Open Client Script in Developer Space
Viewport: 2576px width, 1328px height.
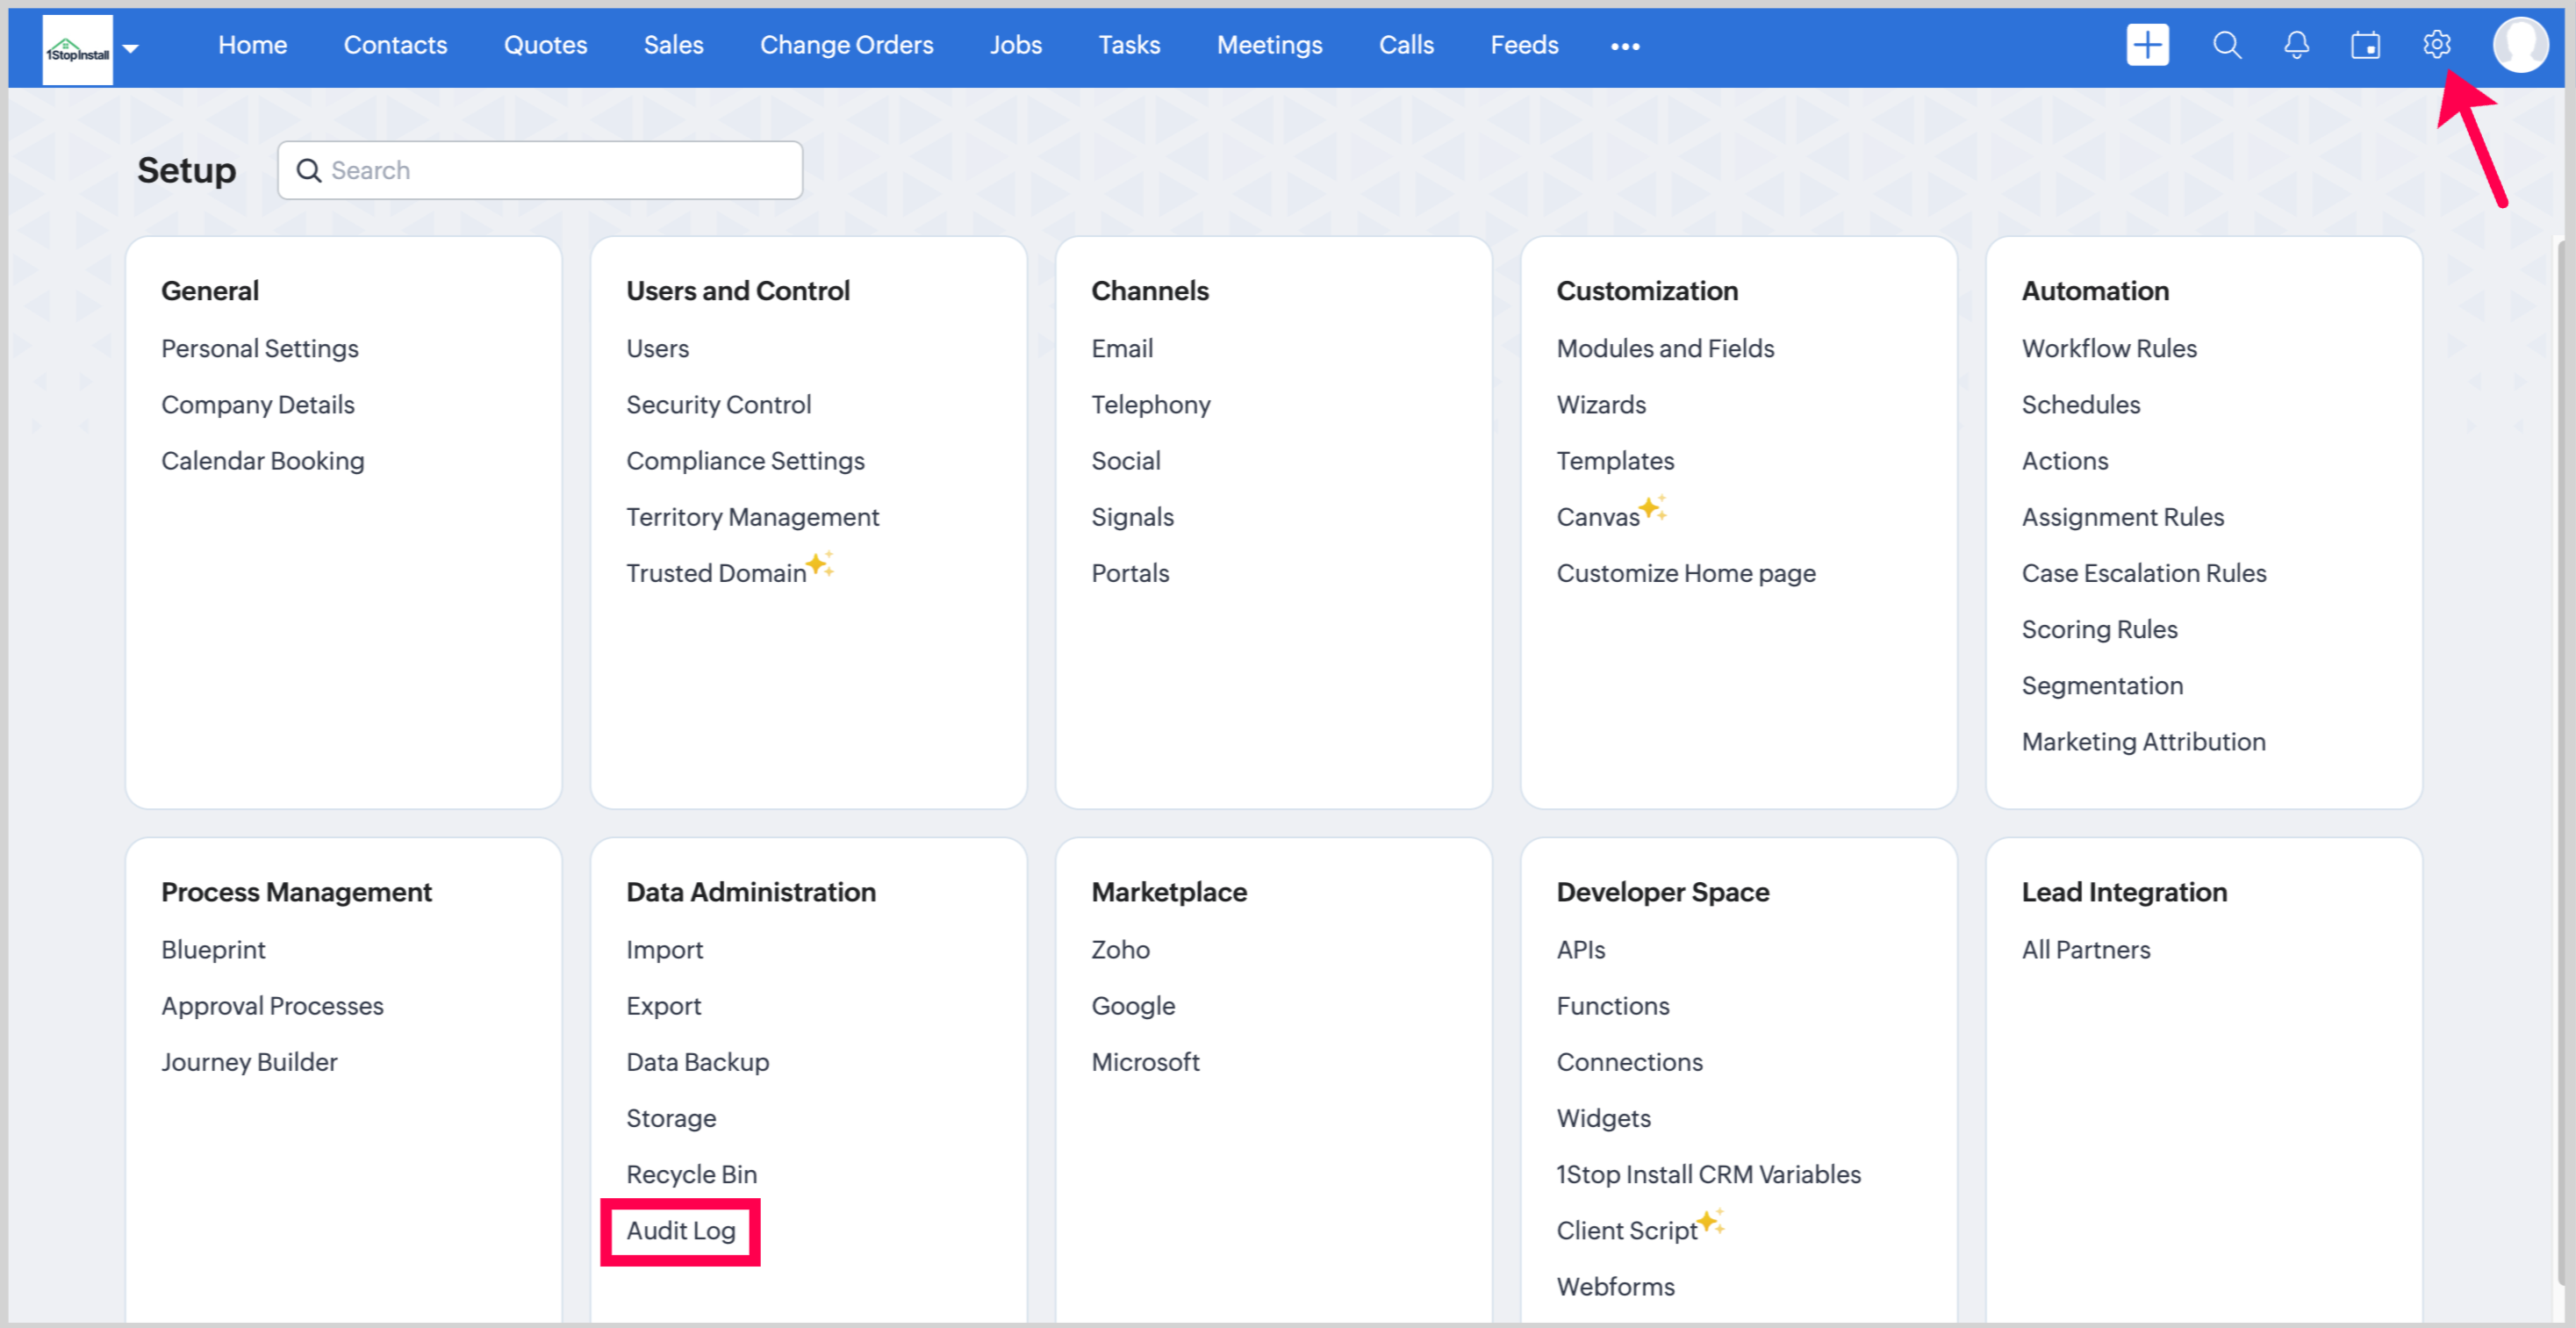point(1626,1230)
